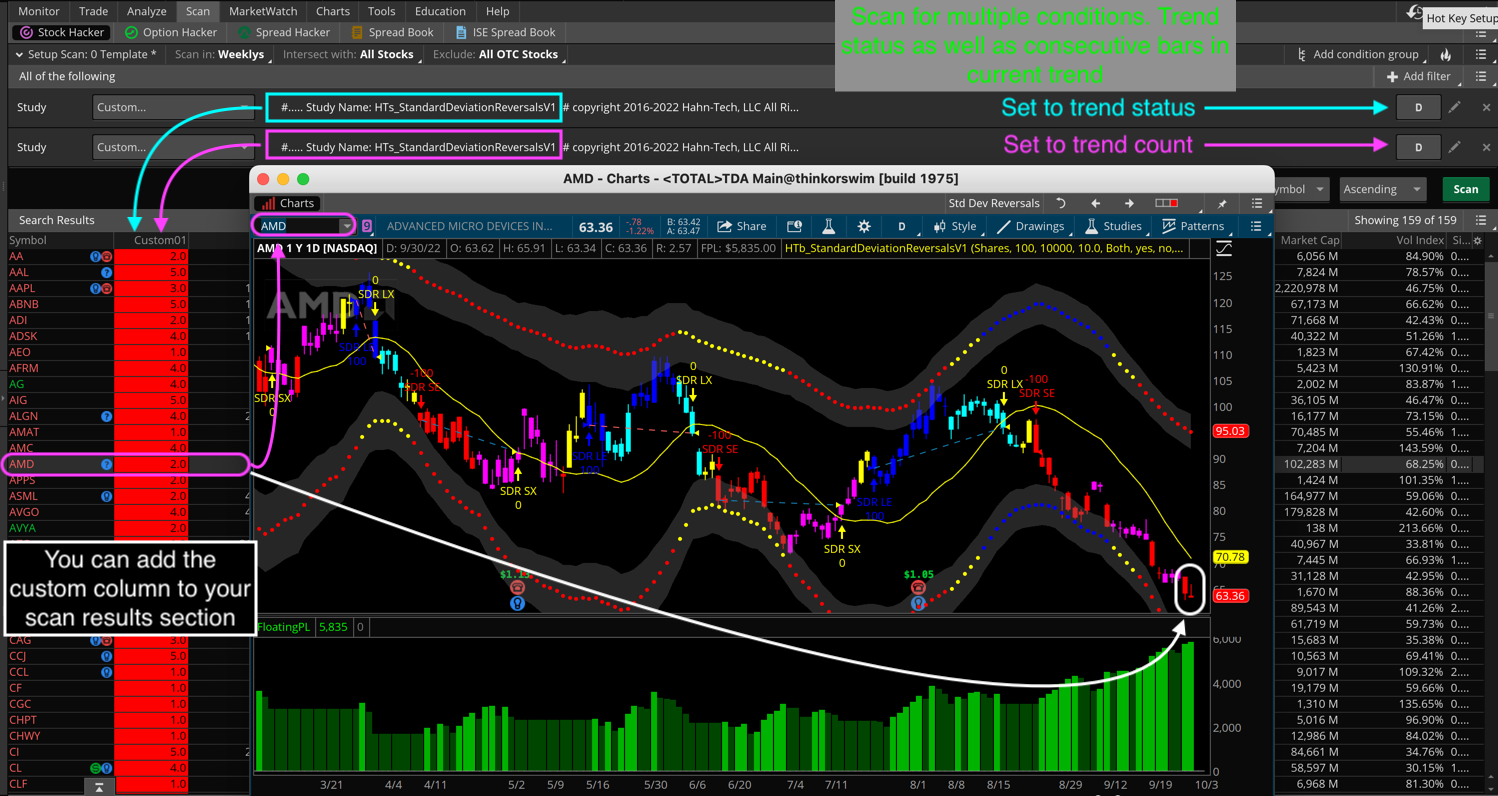1498x796 pixels.
Task: Click the chart back arrow icon
Action: pyautogui.click(x=1096, y=203)
